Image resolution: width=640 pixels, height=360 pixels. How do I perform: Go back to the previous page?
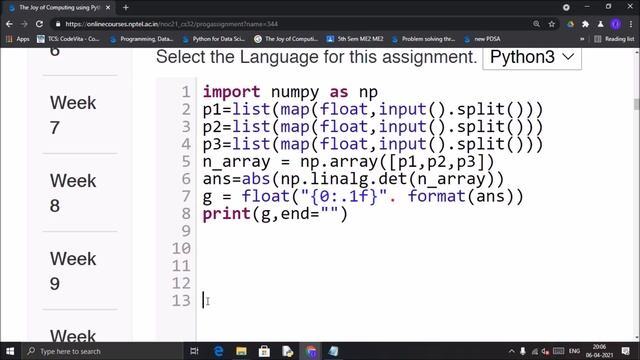tap(9, 24)
